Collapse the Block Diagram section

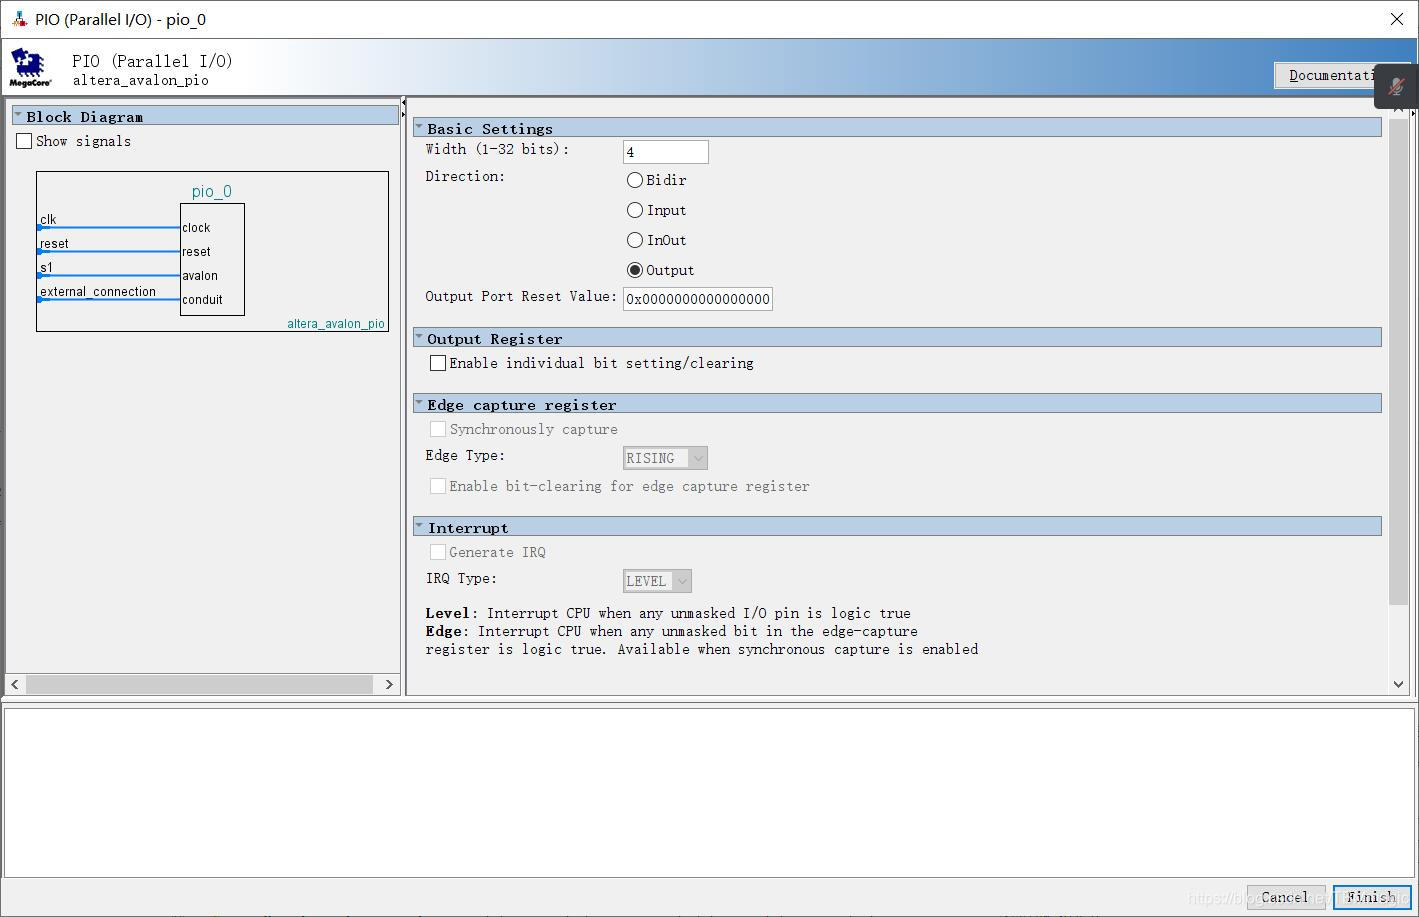[x=18, y=116]
